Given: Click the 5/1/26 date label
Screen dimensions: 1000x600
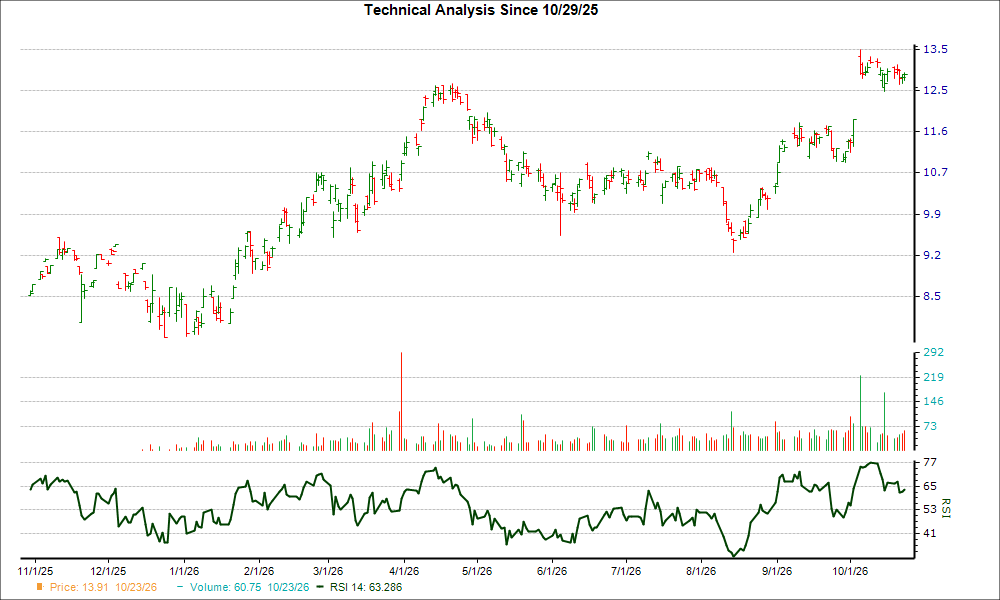Looking at the screenshot, I should (477, 571).
